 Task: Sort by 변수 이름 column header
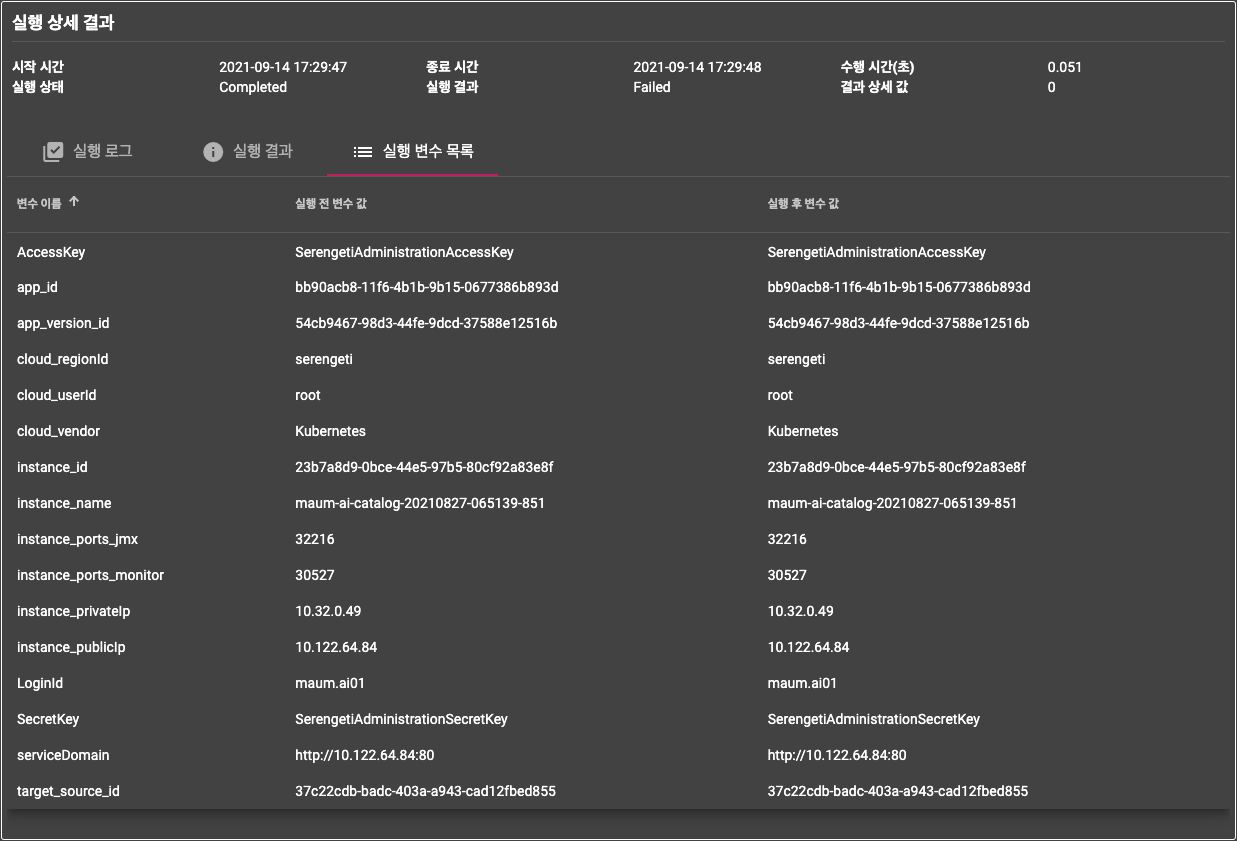click(x=39, y=203)
